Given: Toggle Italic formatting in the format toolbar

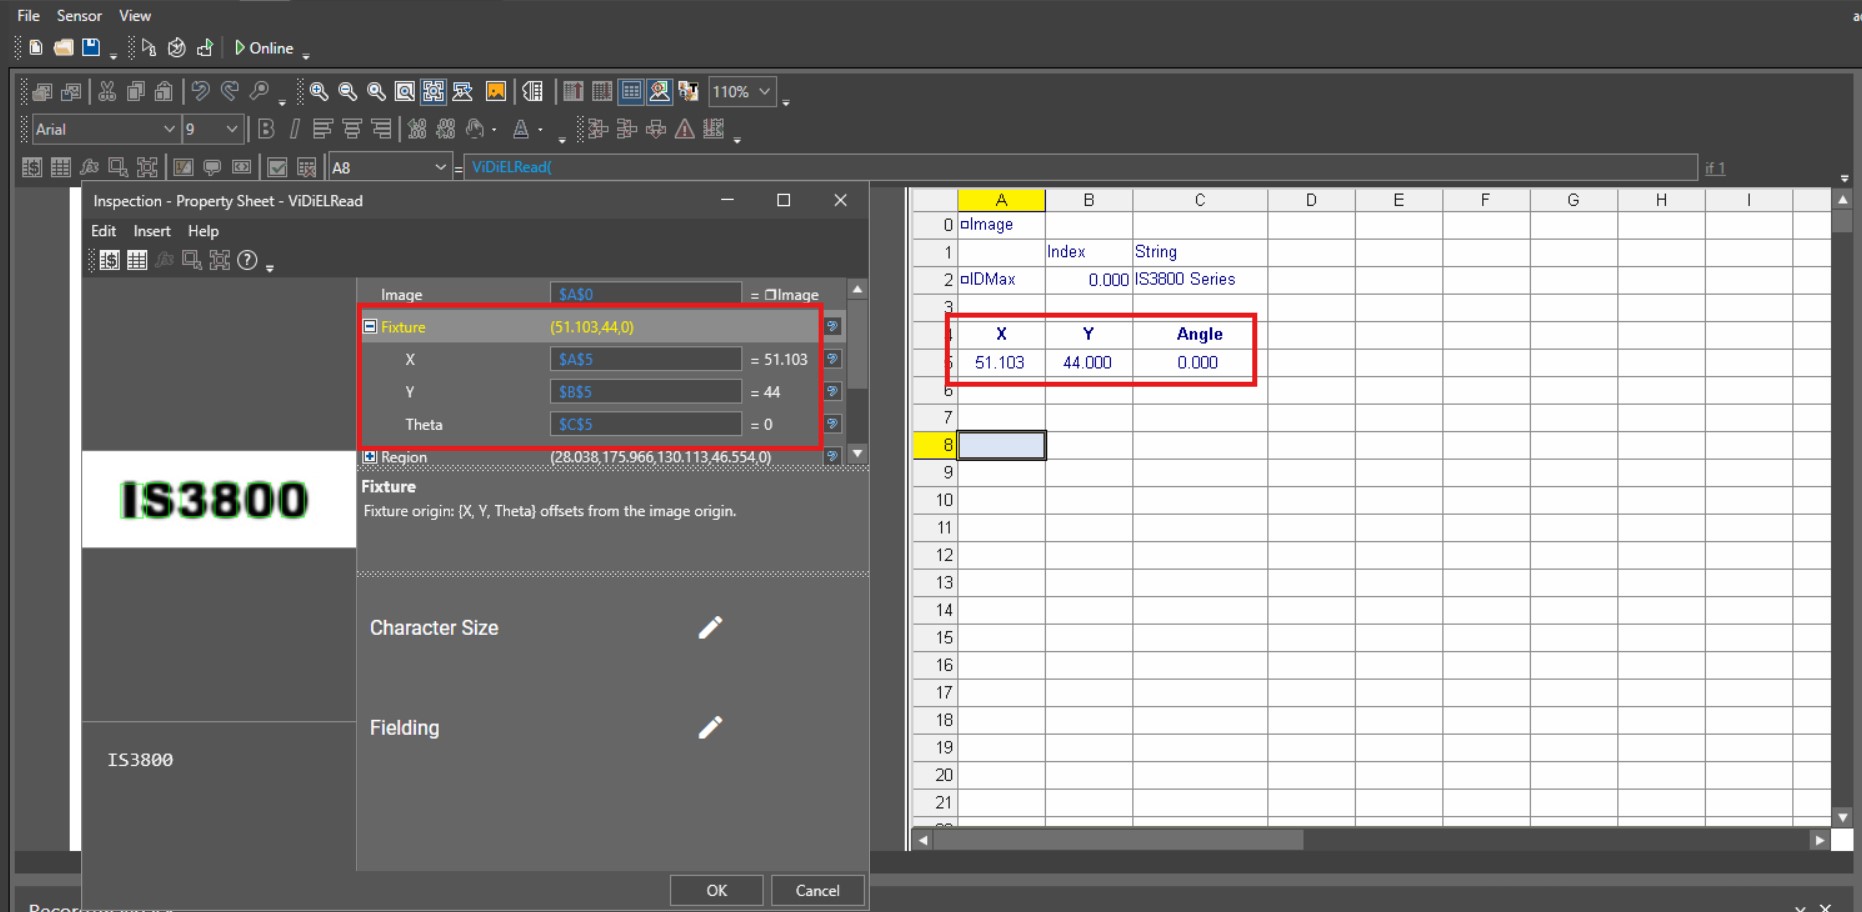Looking at the screenshot, I should 293,129.
